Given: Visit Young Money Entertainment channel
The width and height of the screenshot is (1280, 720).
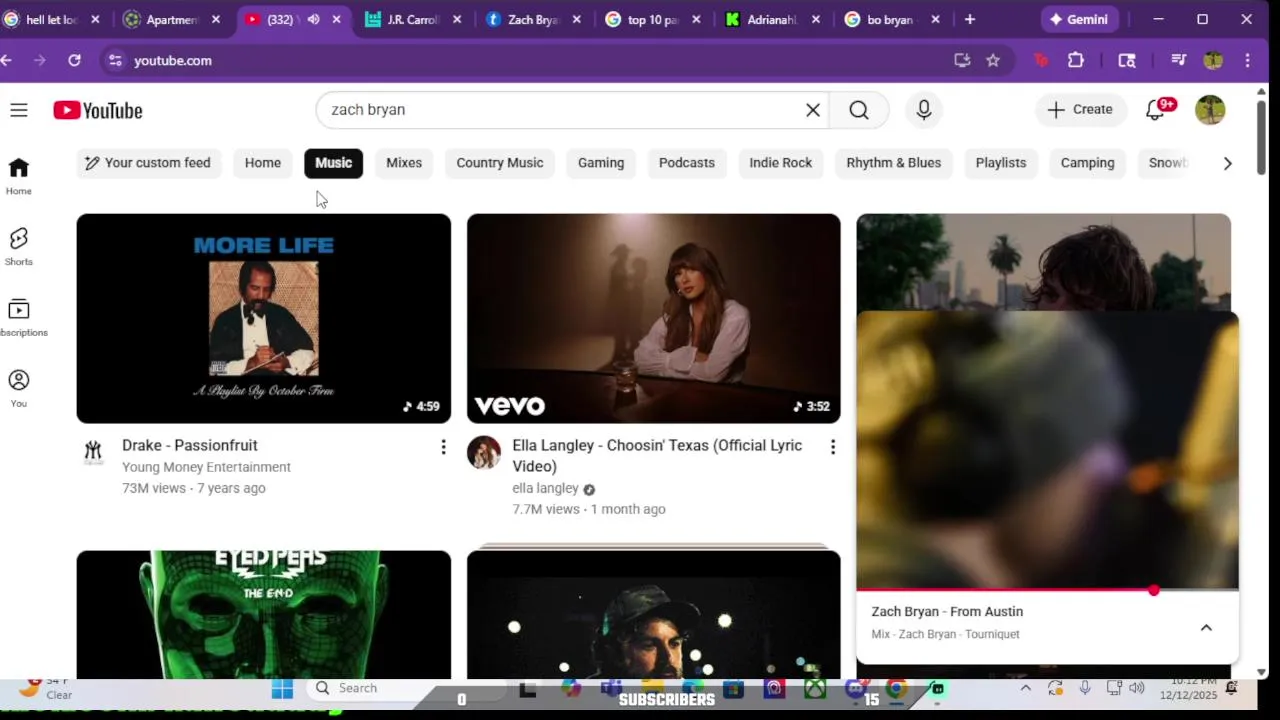Looking at the screenshot, I should 206,467.
